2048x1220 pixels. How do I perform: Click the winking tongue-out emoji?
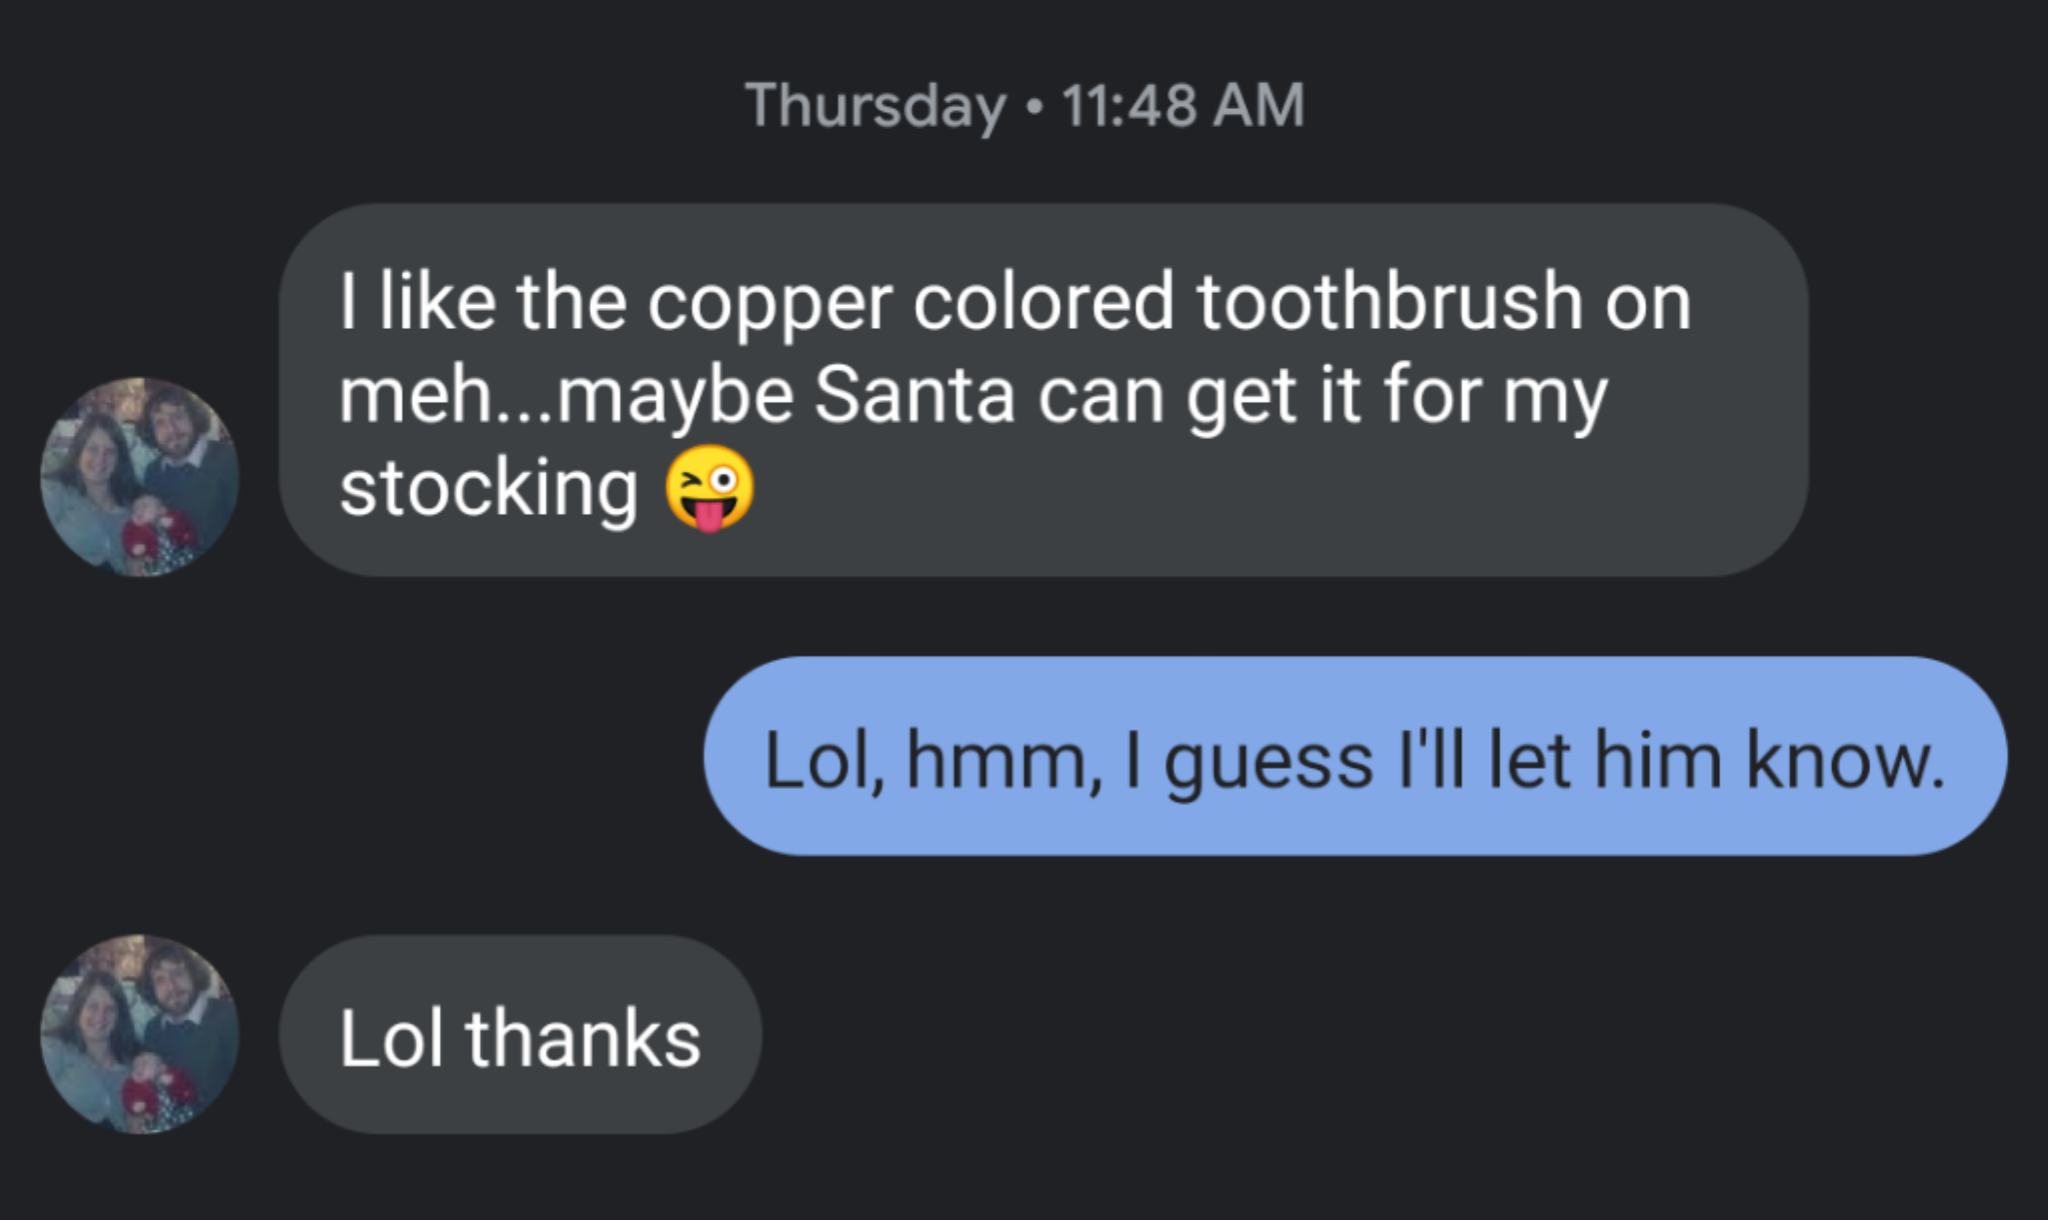pyautogui.click(x=709, y=488)
